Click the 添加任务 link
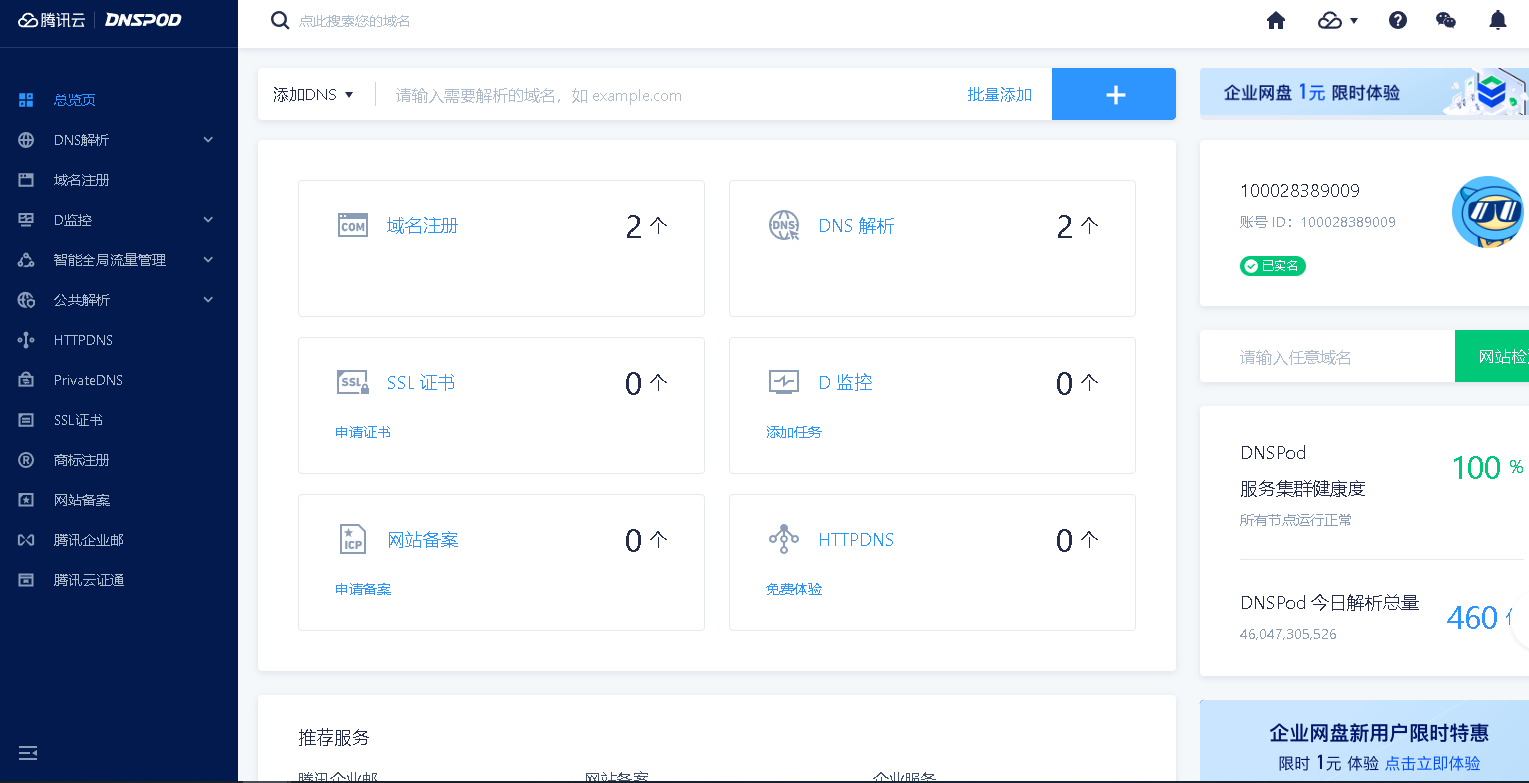Screen dimensions: 1529x783 (x=794, y=432)
